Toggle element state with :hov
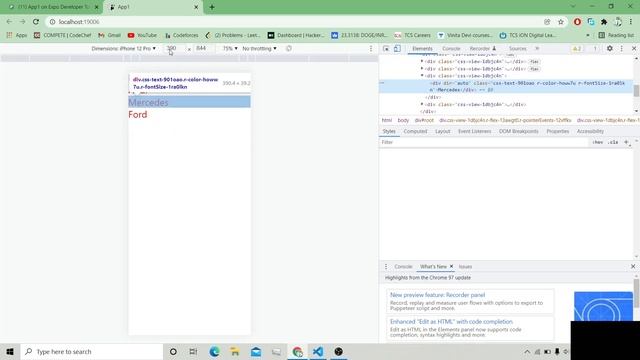The width and height of the screenshot is (640, 360). click(598, 142)
